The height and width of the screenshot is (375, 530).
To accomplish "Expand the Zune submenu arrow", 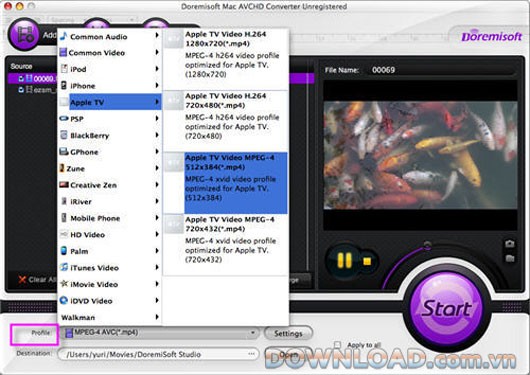I will click(x=157, y=168).
